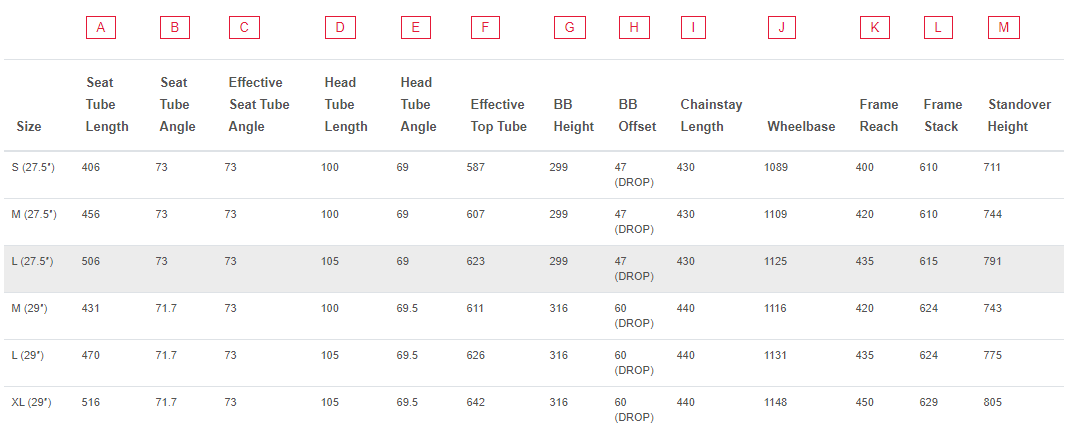Click the M (29") size row label
Viewport: 1071px width, 435px height.
(29, 309)
